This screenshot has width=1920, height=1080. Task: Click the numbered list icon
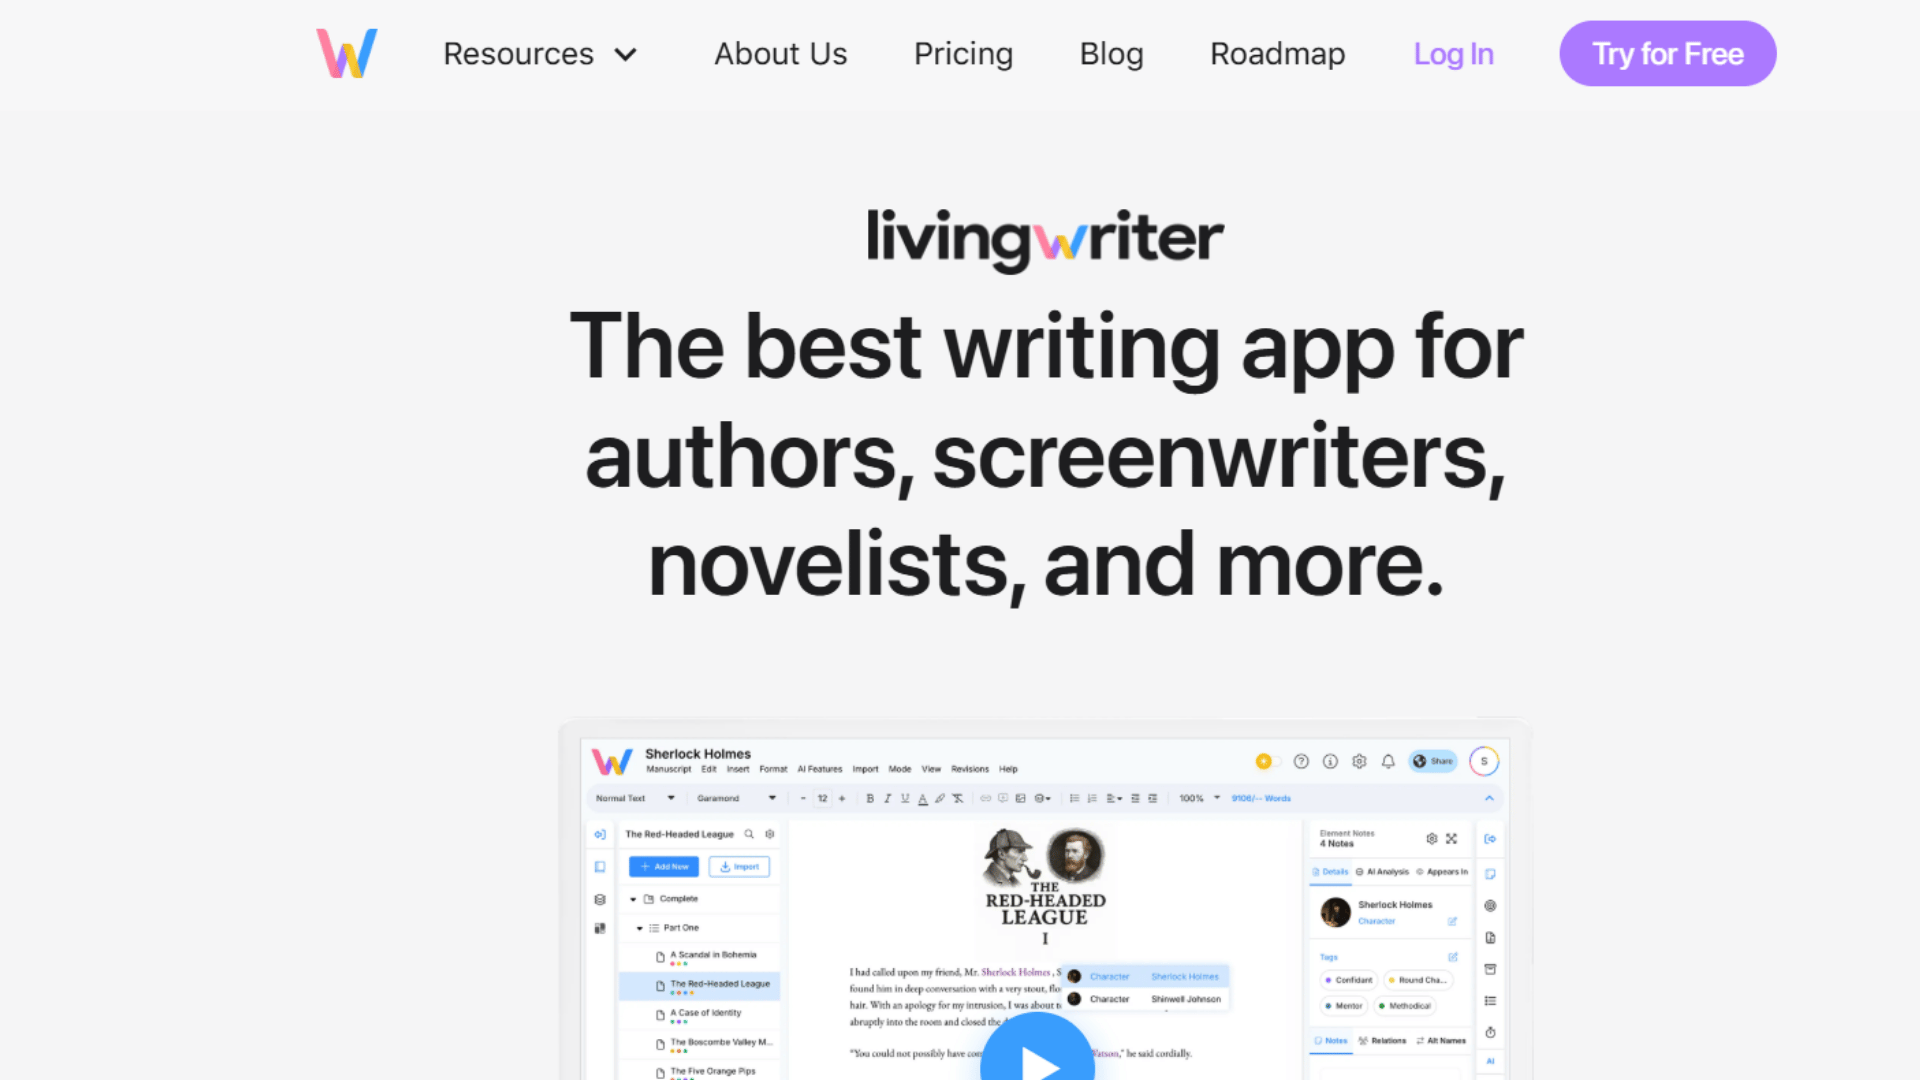coord(1092,798)
